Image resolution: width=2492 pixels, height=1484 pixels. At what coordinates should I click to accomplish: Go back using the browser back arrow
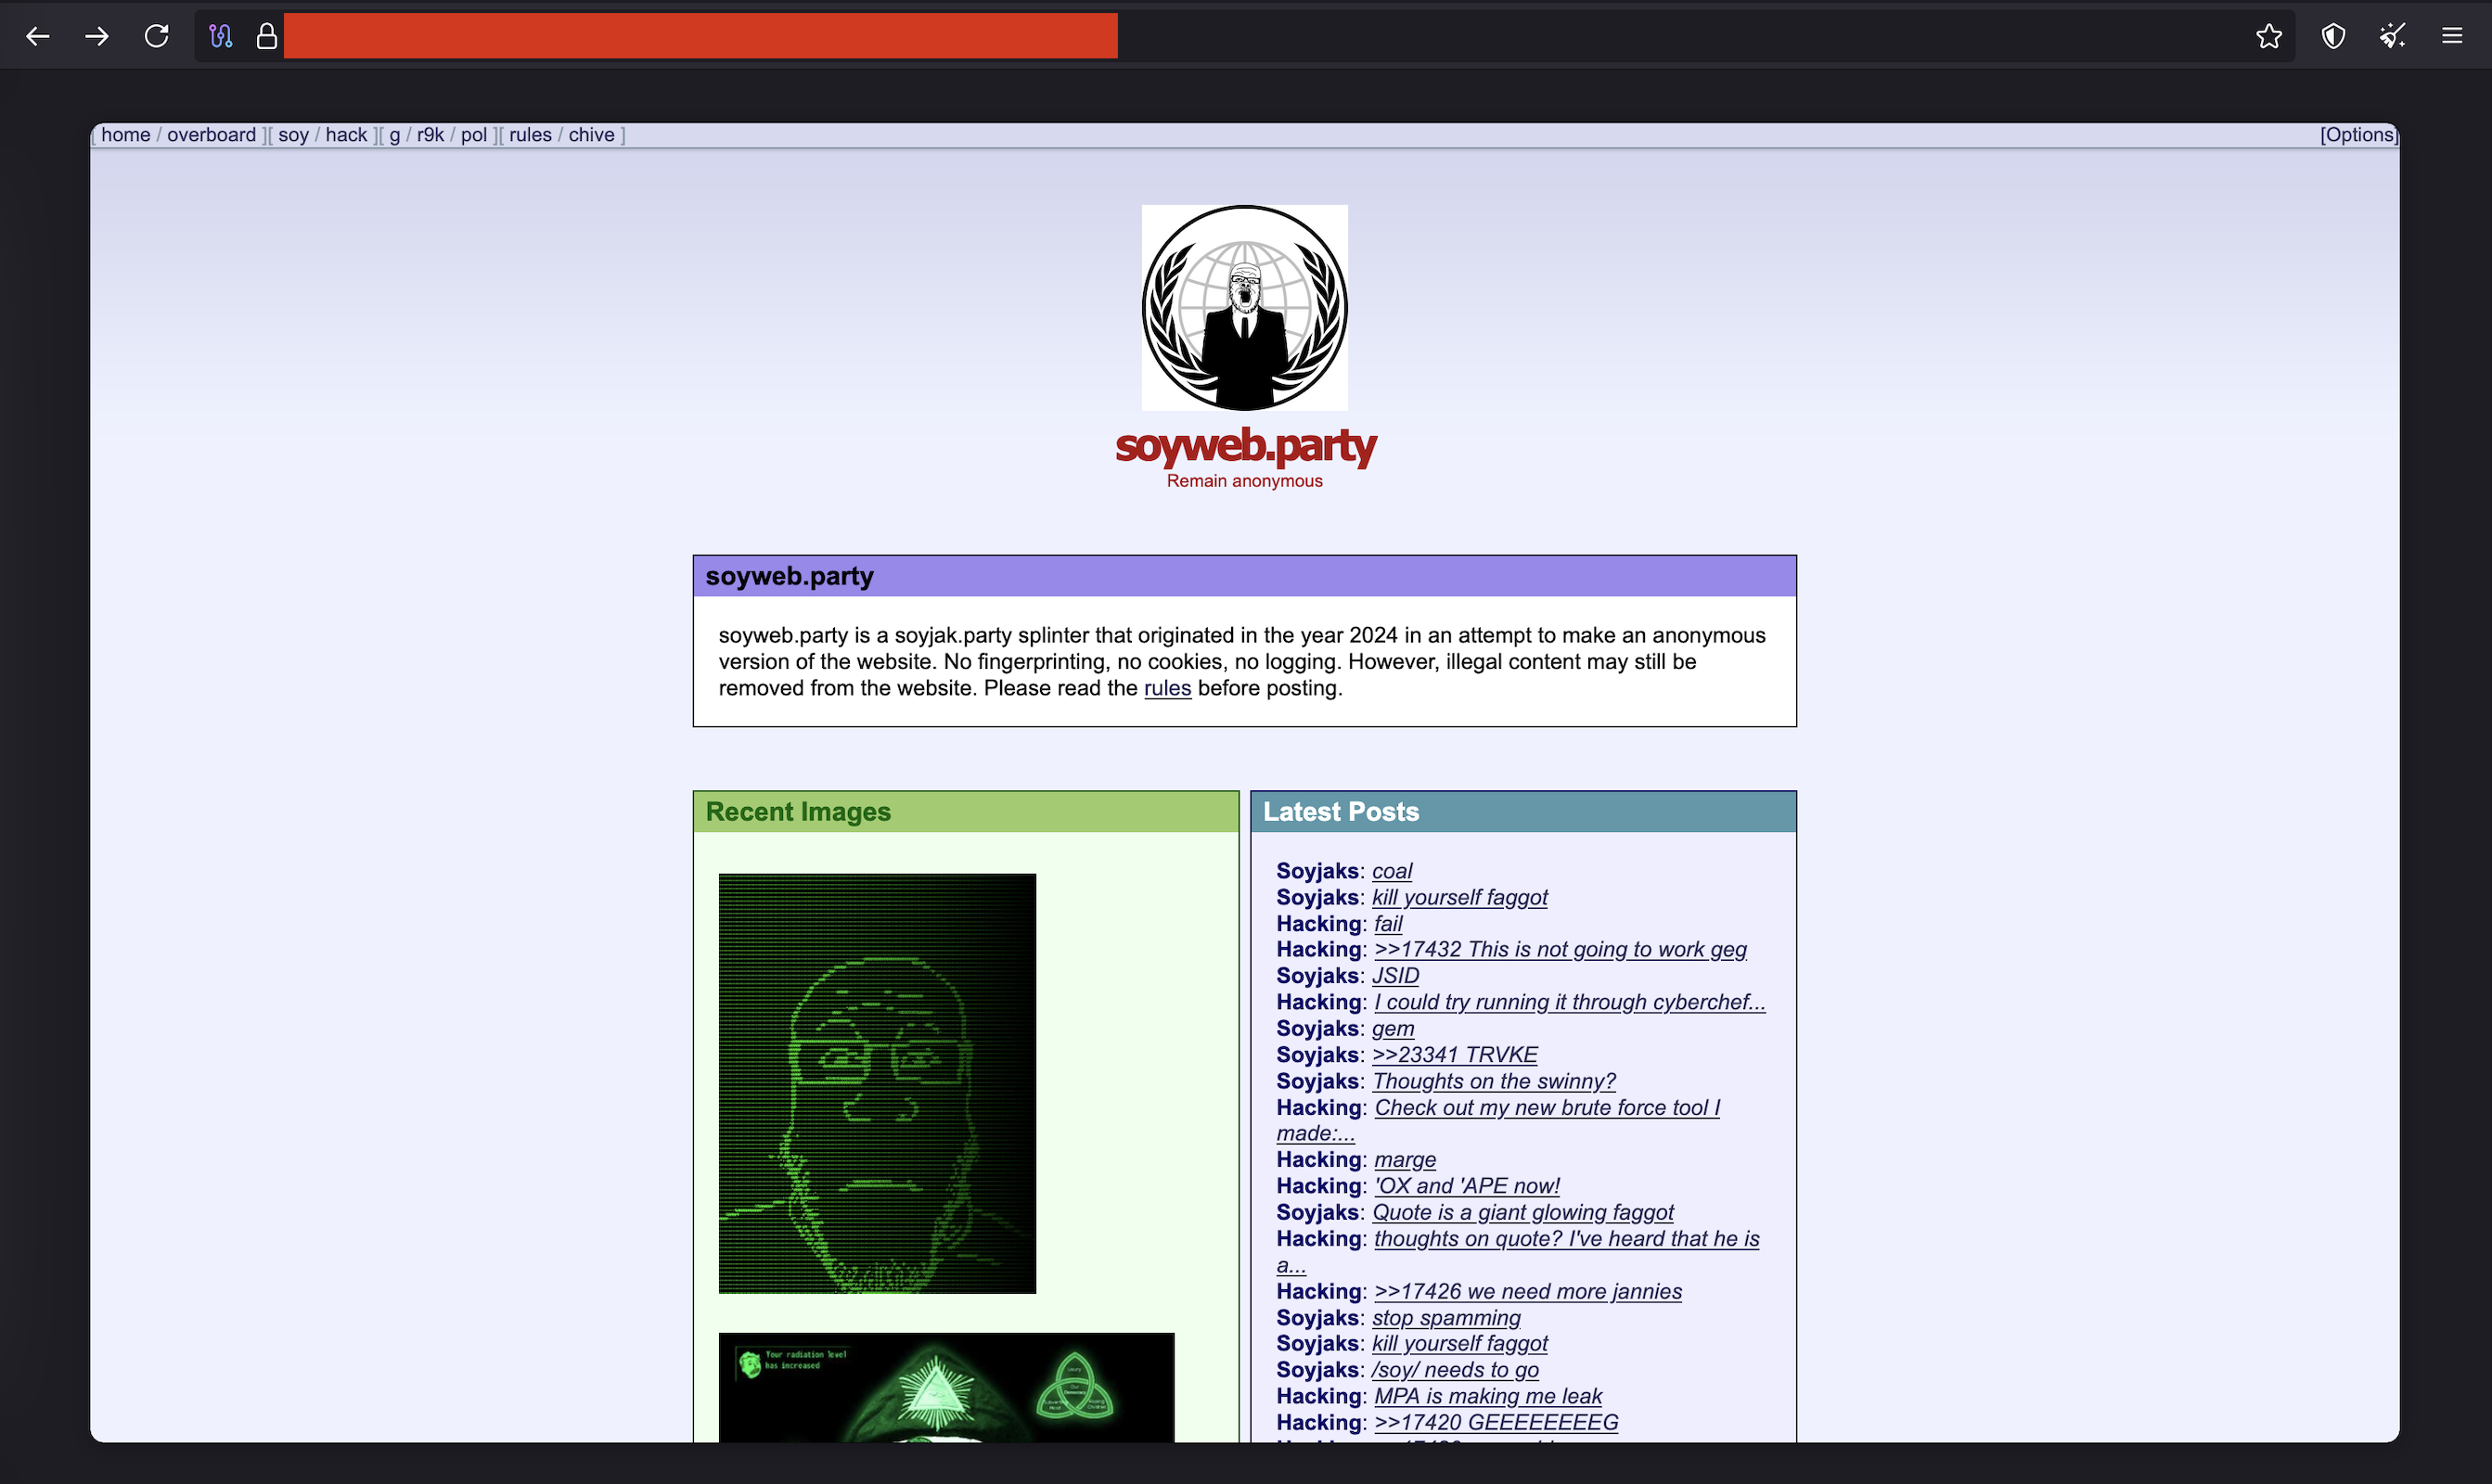[x=38, y=36]
